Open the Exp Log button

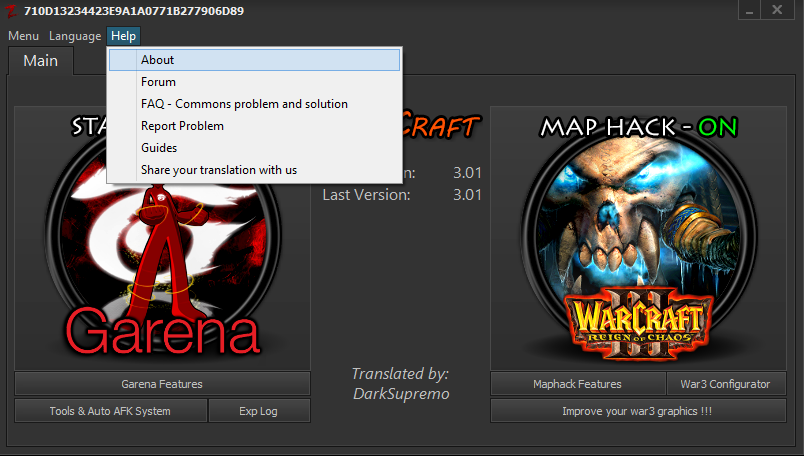259,411
